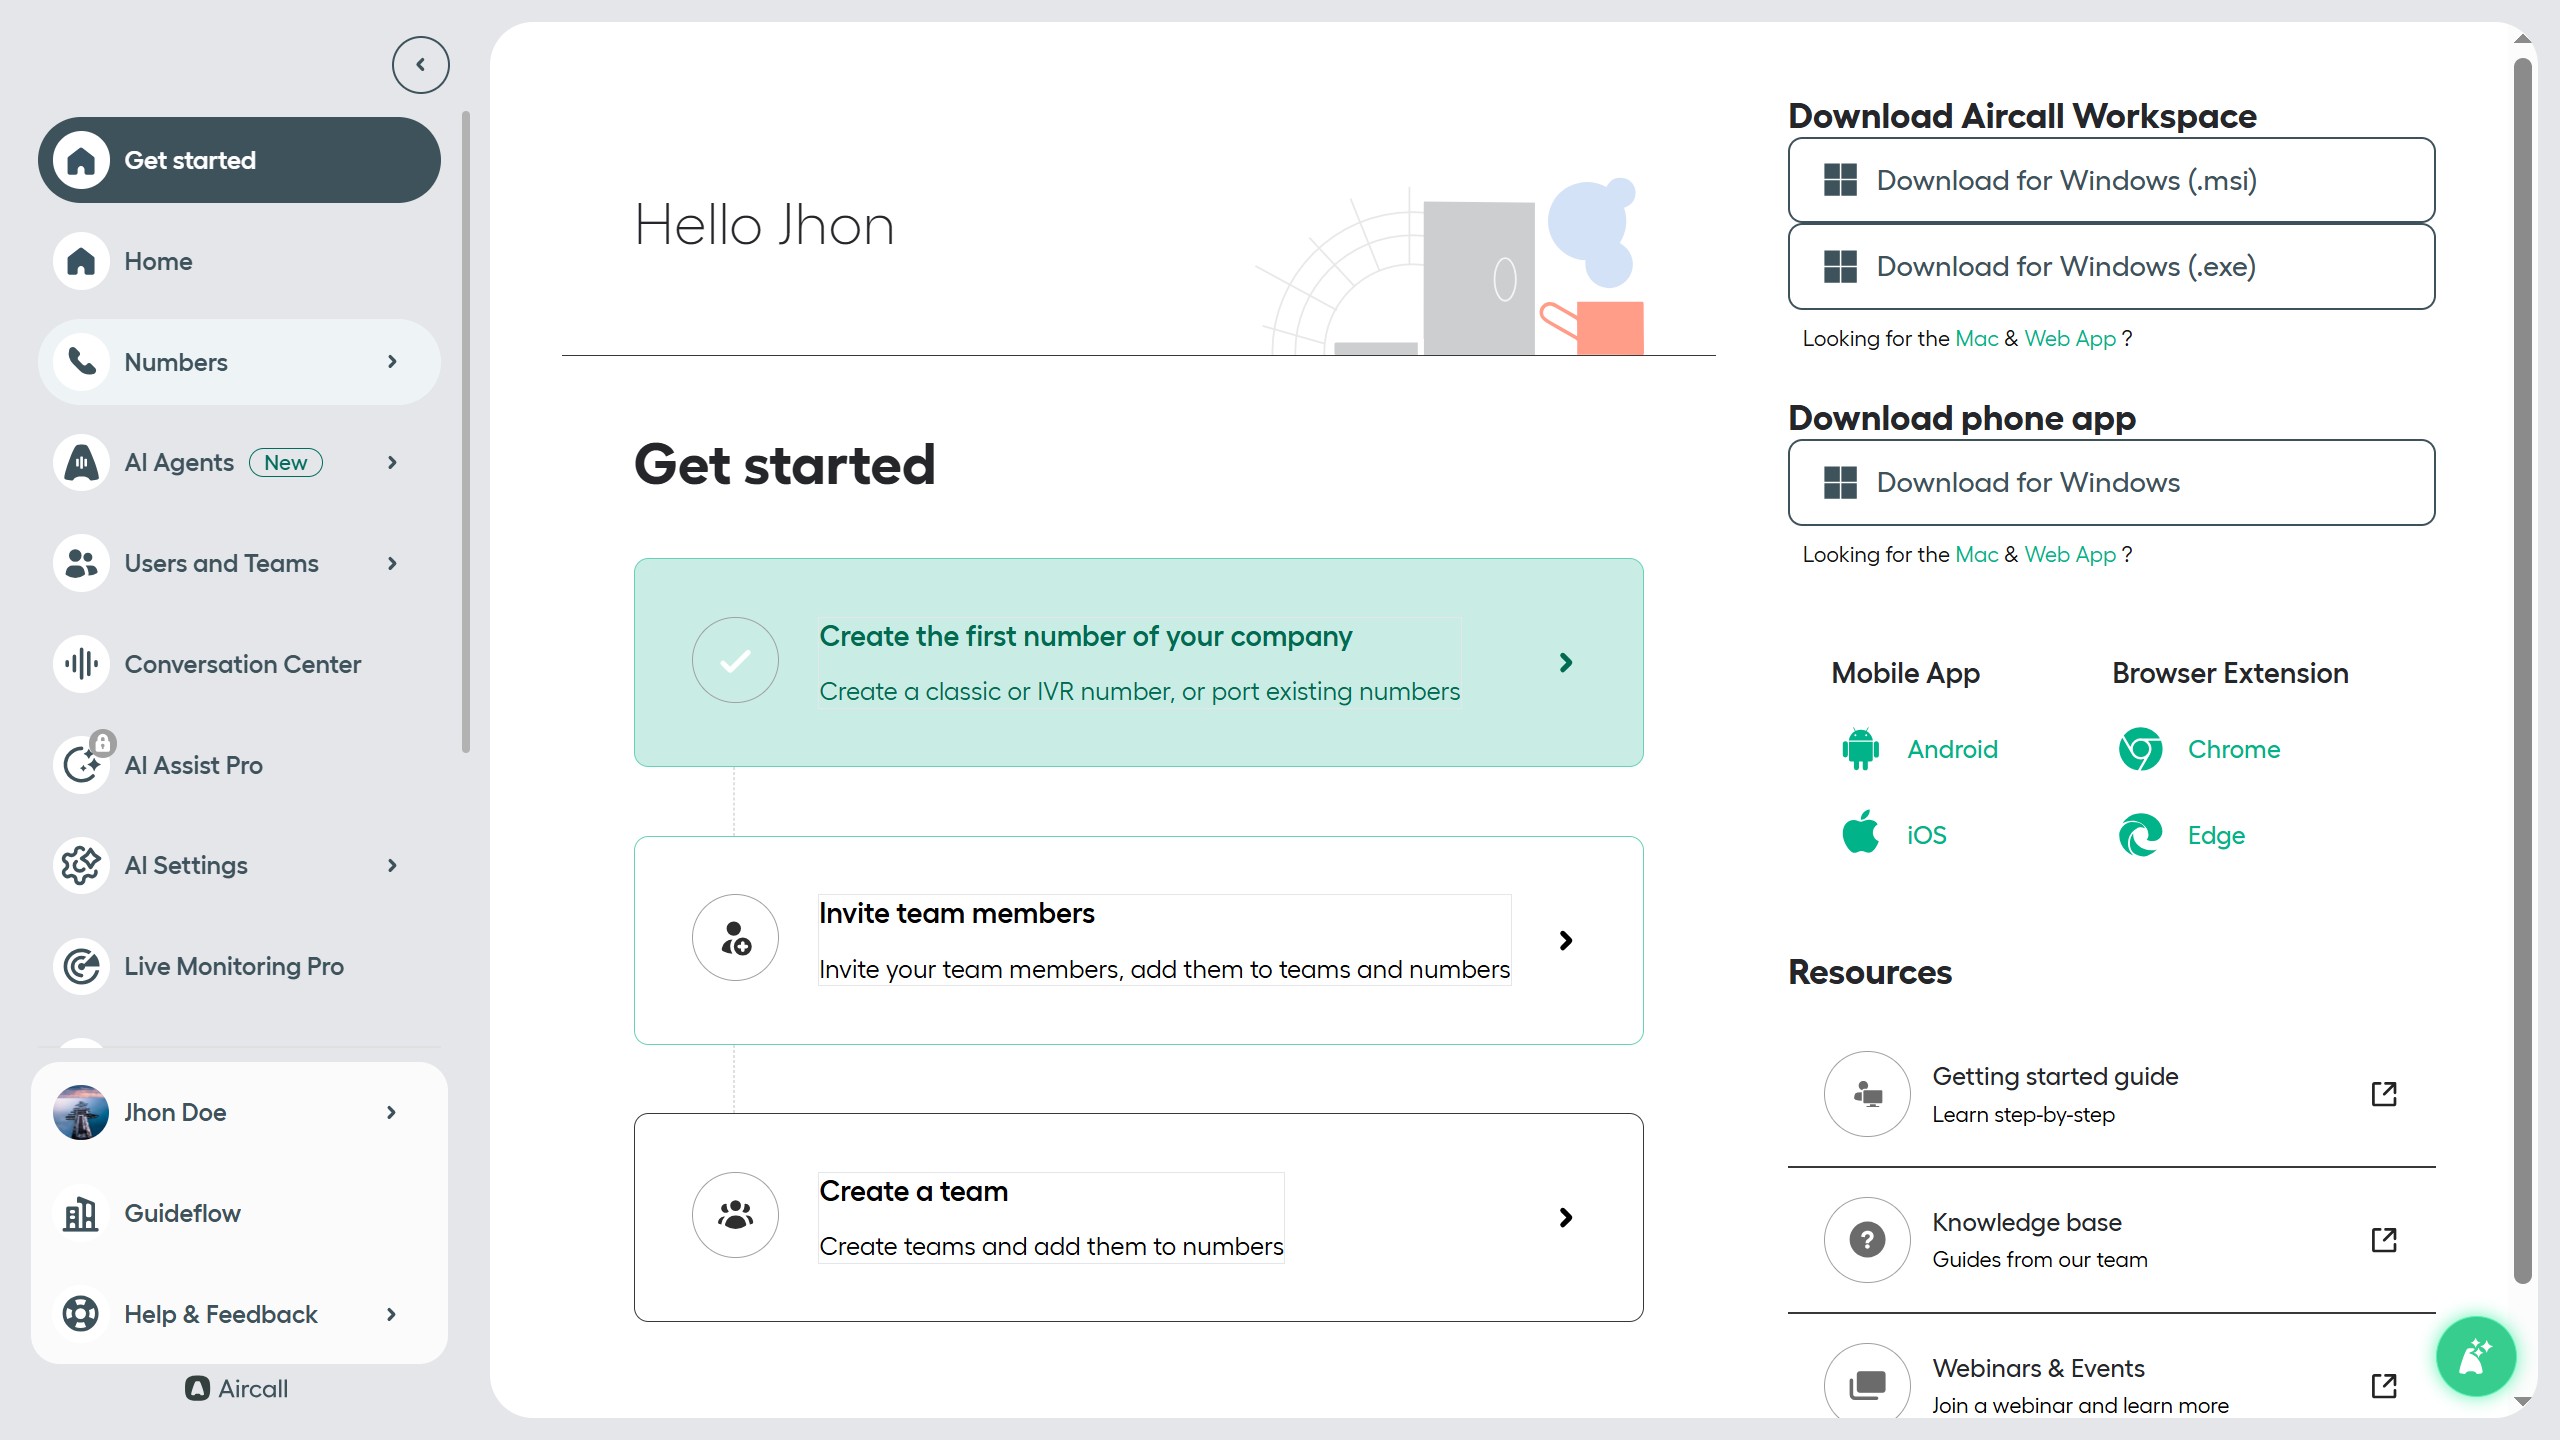Expand the Numbers submenu chevron
Viewport: 2560px width, 1440px height.
pyautogui.click(x=392, y=362)
